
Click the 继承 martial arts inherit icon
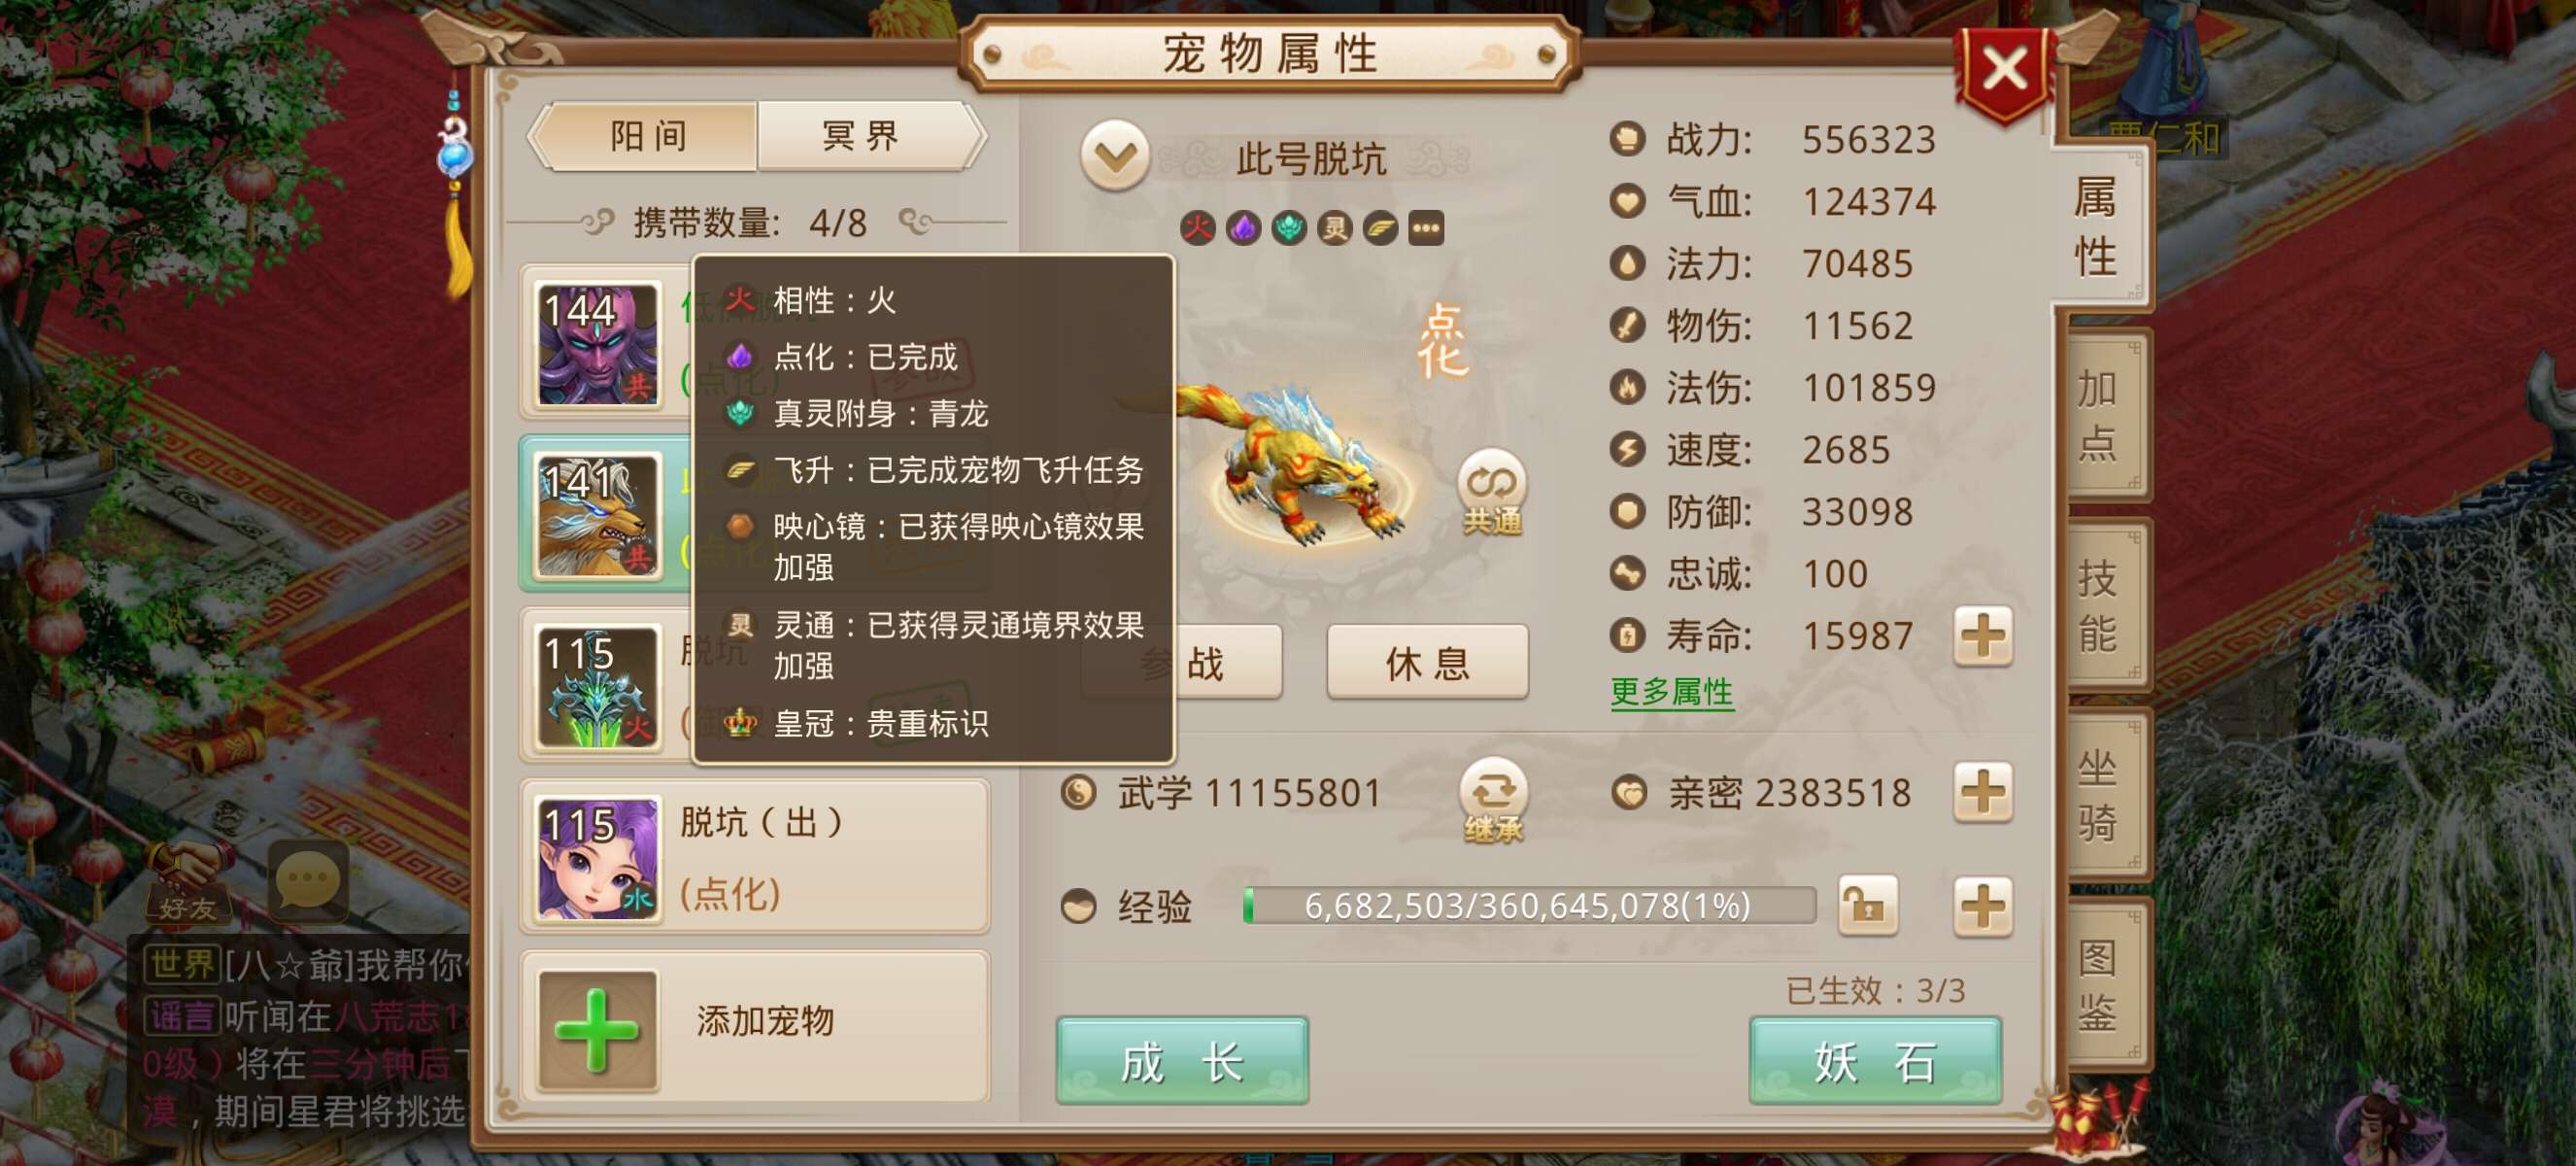tap(1492, 800)
